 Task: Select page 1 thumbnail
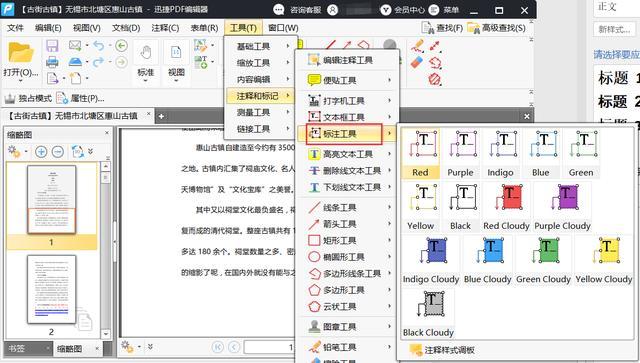click(51, 200)
